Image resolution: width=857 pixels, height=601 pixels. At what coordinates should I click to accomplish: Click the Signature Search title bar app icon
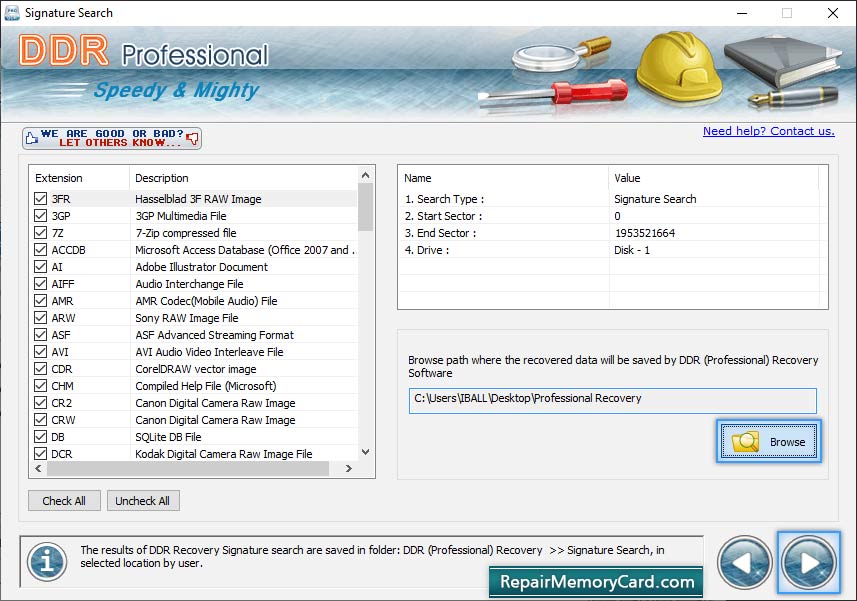[11, 13]
